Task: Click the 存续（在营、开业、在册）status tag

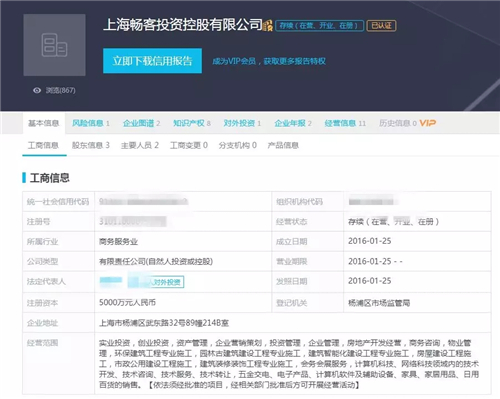Action: coord(319,26)
